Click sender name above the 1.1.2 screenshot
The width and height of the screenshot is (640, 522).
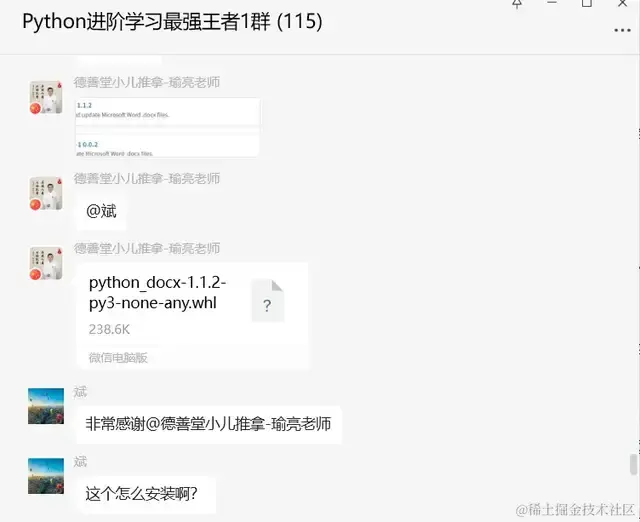coord(147,82)
